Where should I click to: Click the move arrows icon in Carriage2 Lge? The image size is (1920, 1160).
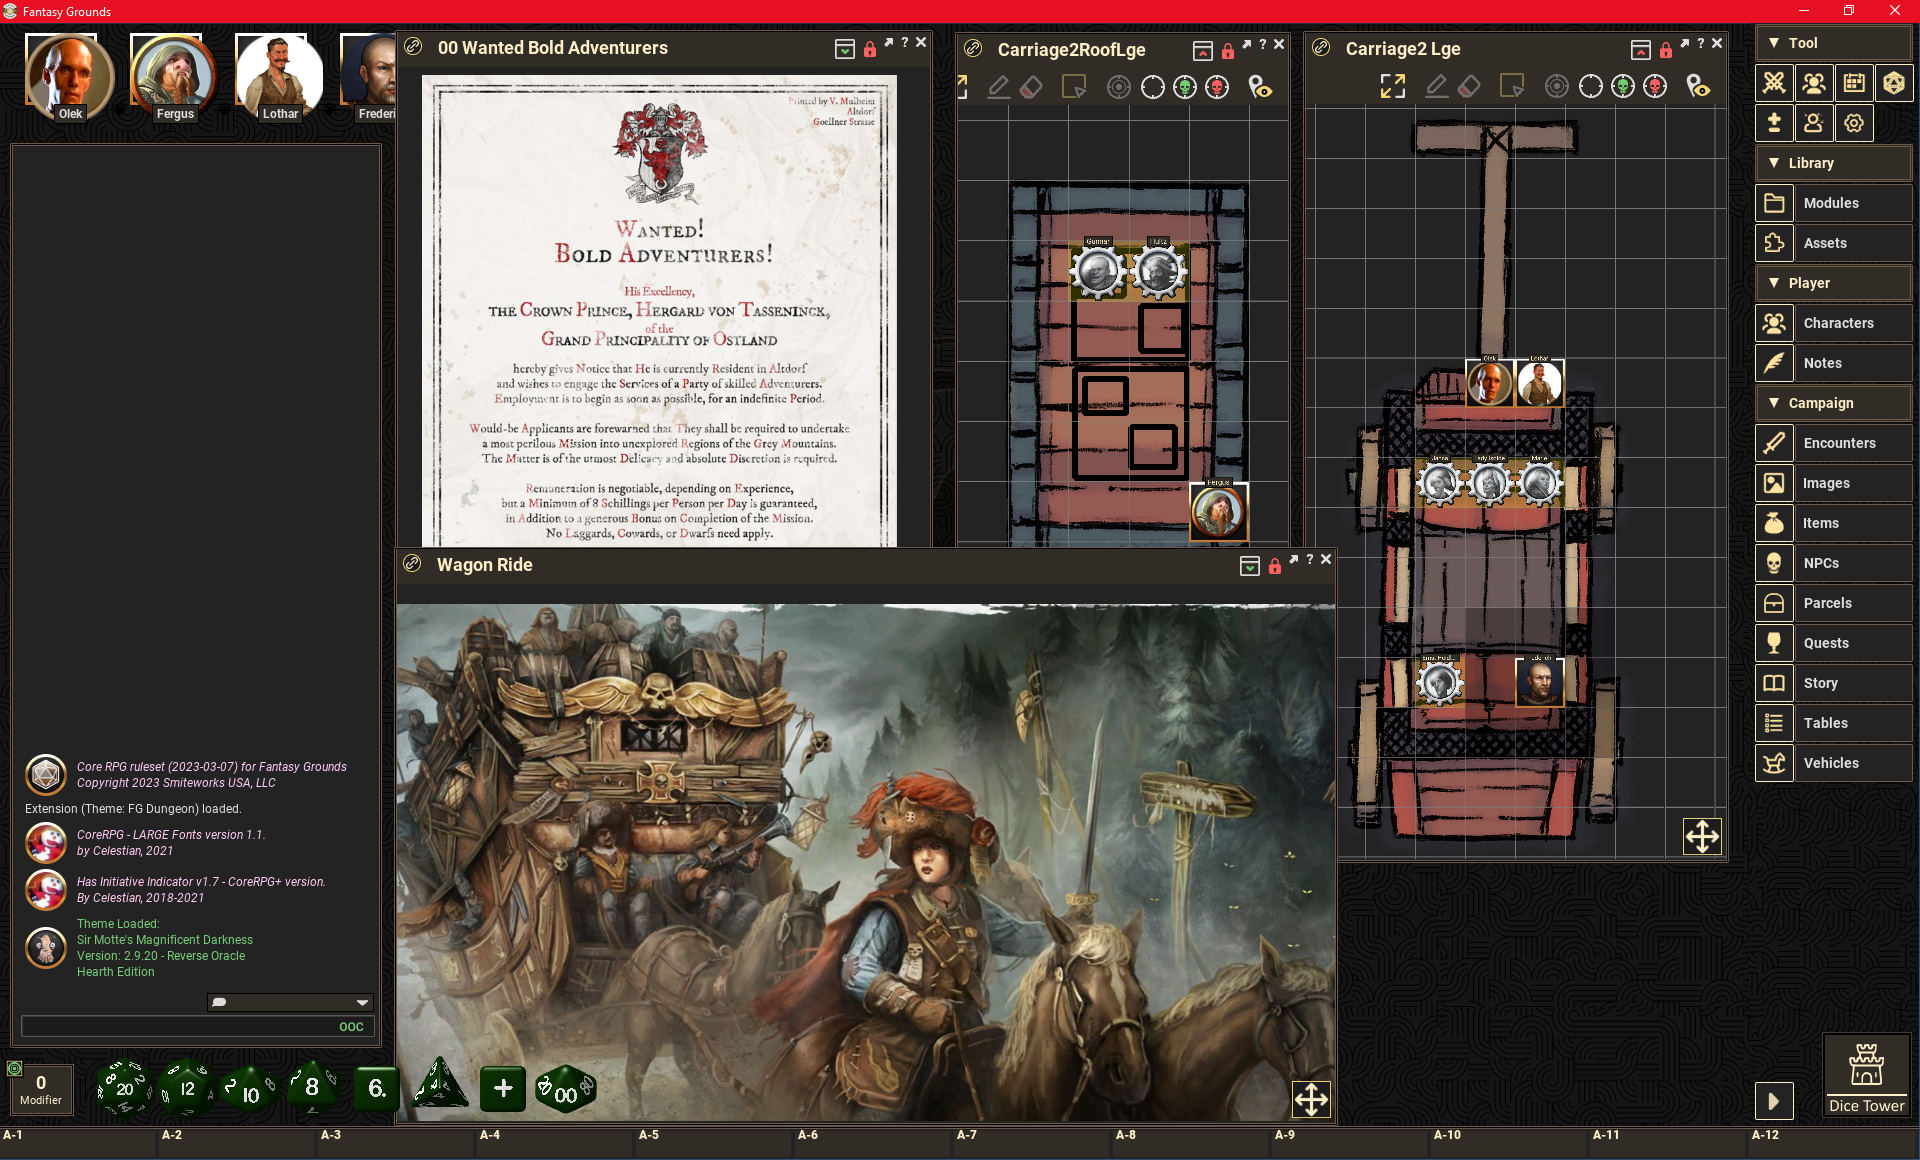(1702, 836)
